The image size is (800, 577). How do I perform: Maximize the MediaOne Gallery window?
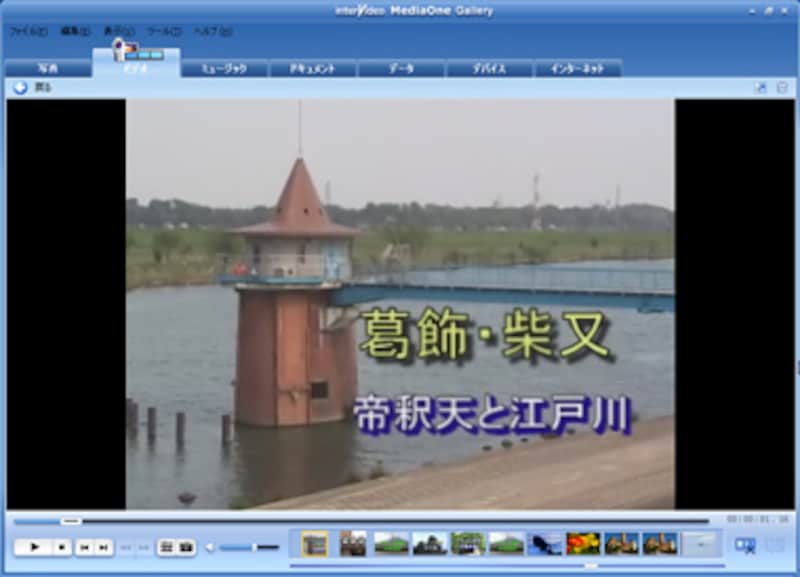click(768, 11)
